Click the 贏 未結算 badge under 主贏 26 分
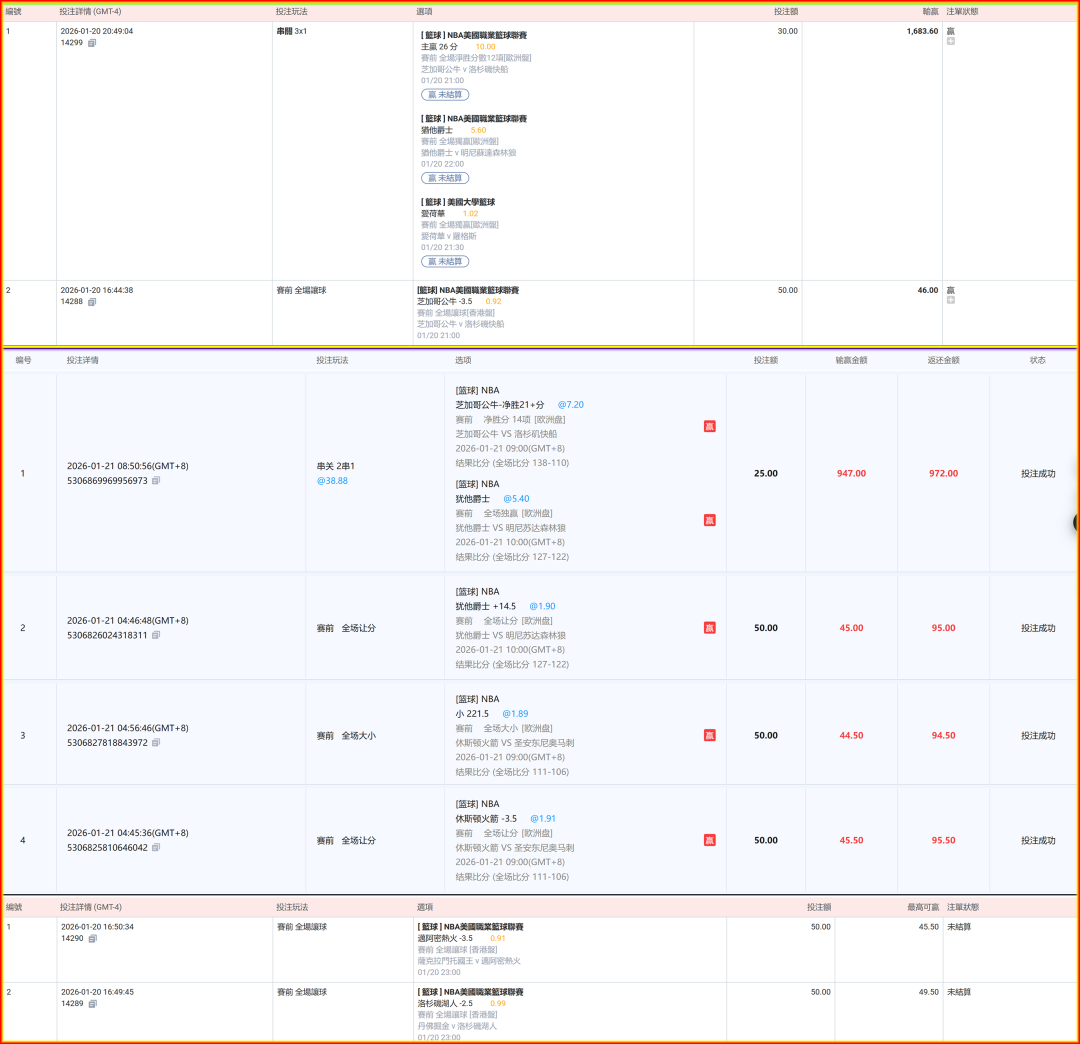 (x=445, y=94)
